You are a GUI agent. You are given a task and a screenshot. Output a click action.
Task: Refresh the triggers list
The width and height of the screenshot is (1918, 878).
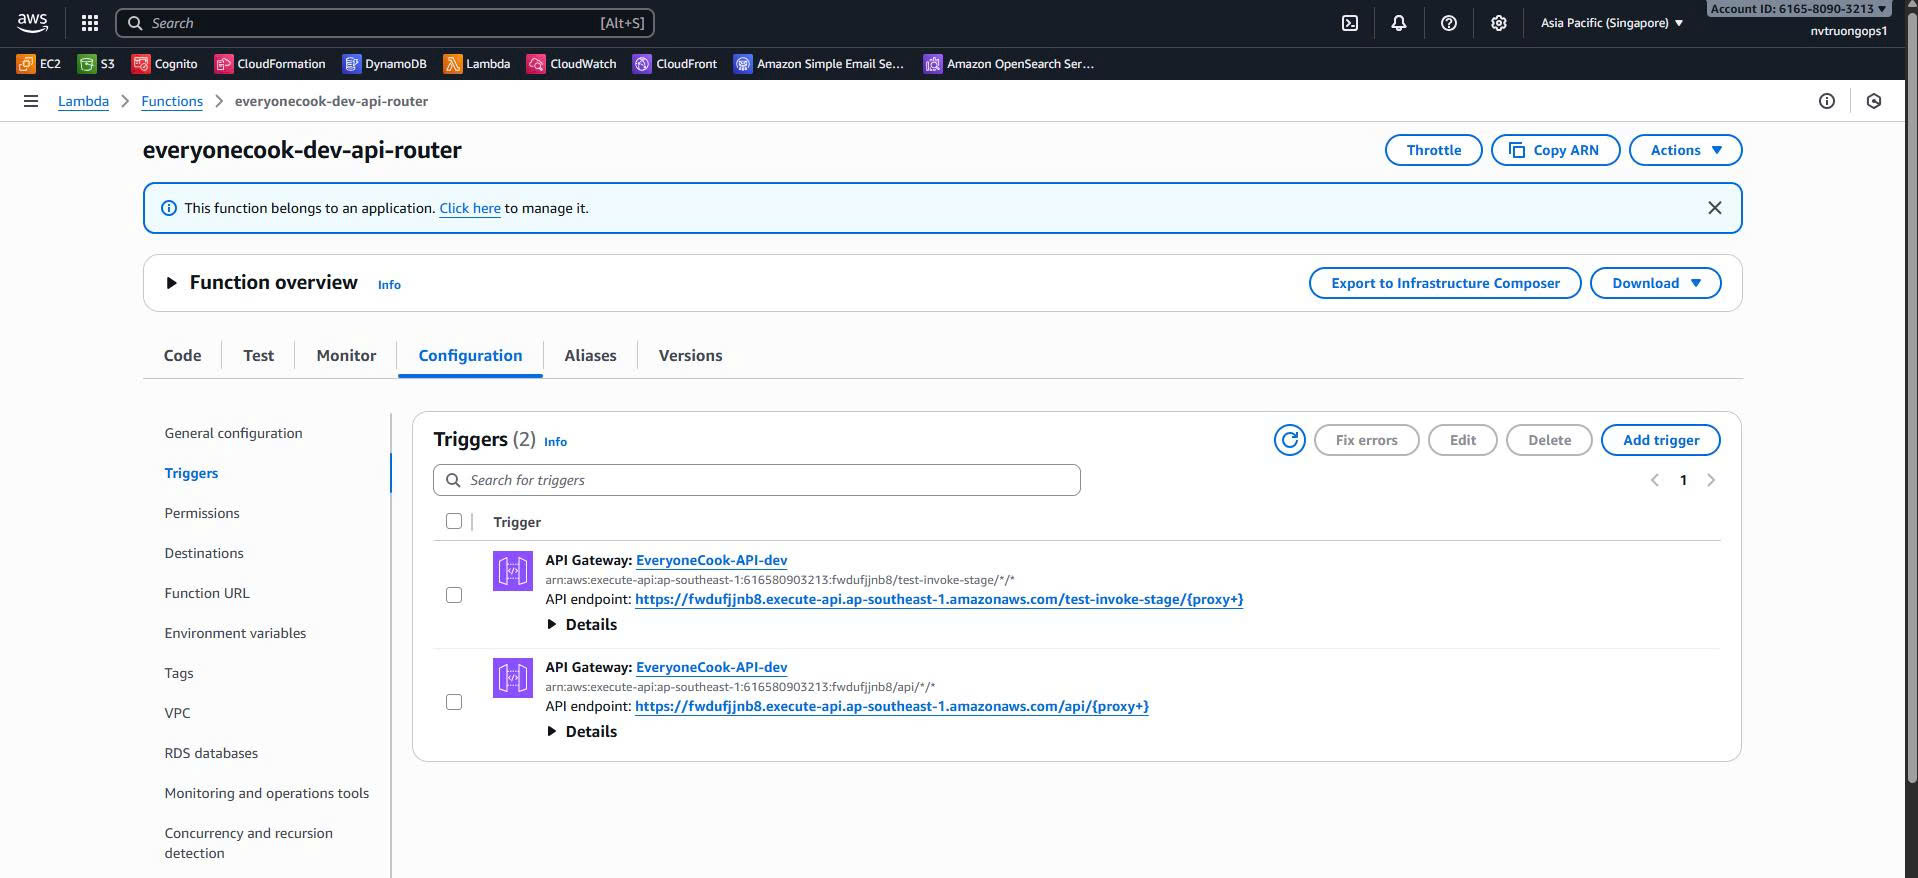pos(1289,440)
